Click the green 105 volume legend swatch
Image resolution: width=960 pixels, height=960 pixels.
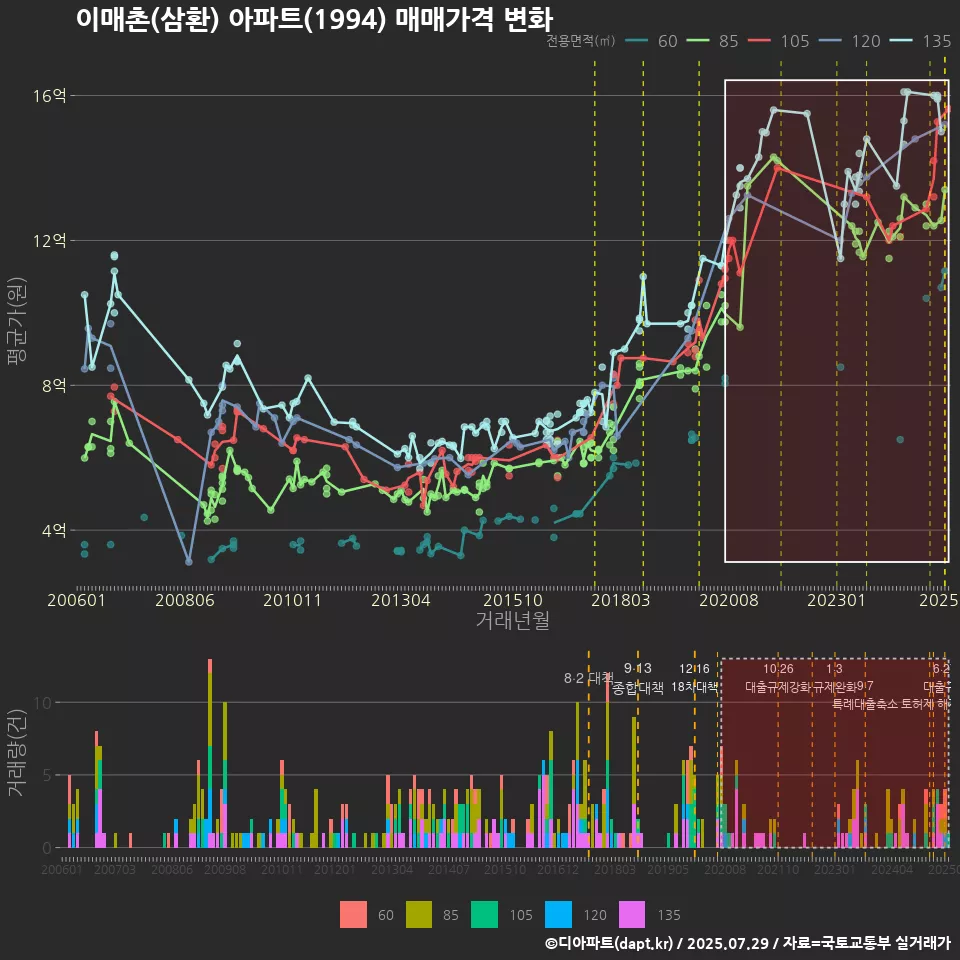tap(484, 915)
